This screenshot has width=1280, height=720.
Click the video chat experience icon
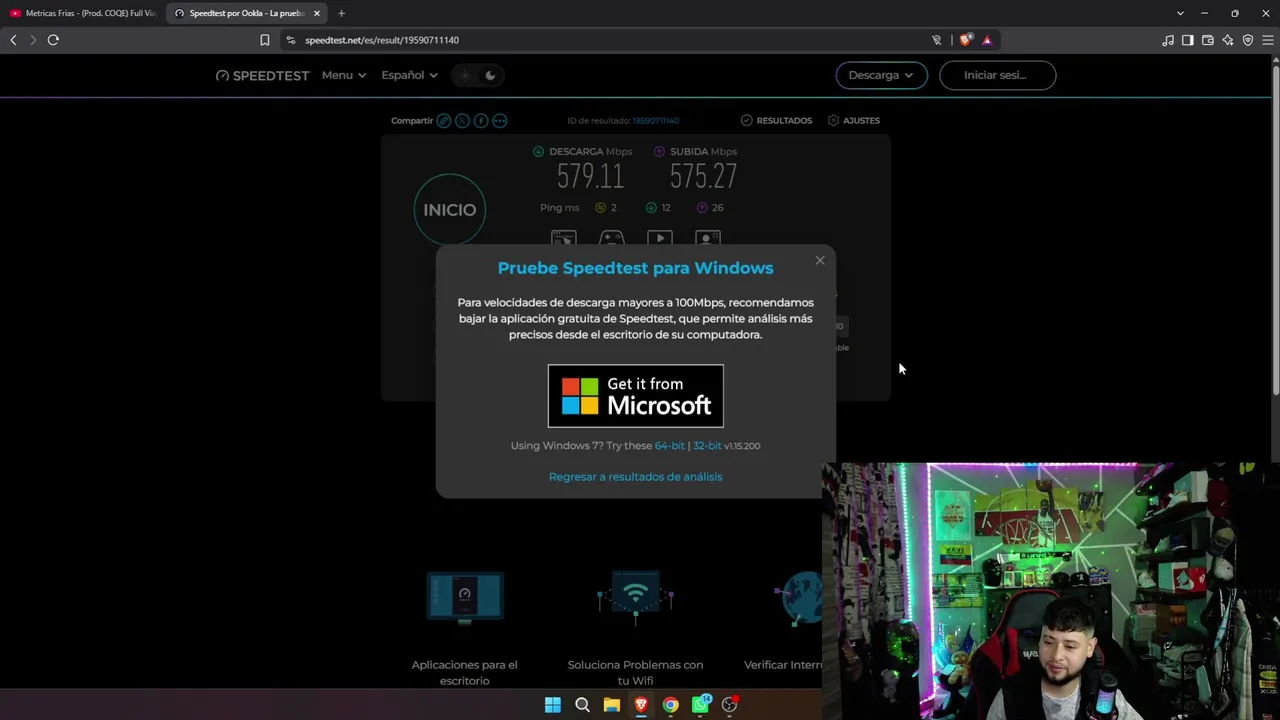click(x=708, y=239)
